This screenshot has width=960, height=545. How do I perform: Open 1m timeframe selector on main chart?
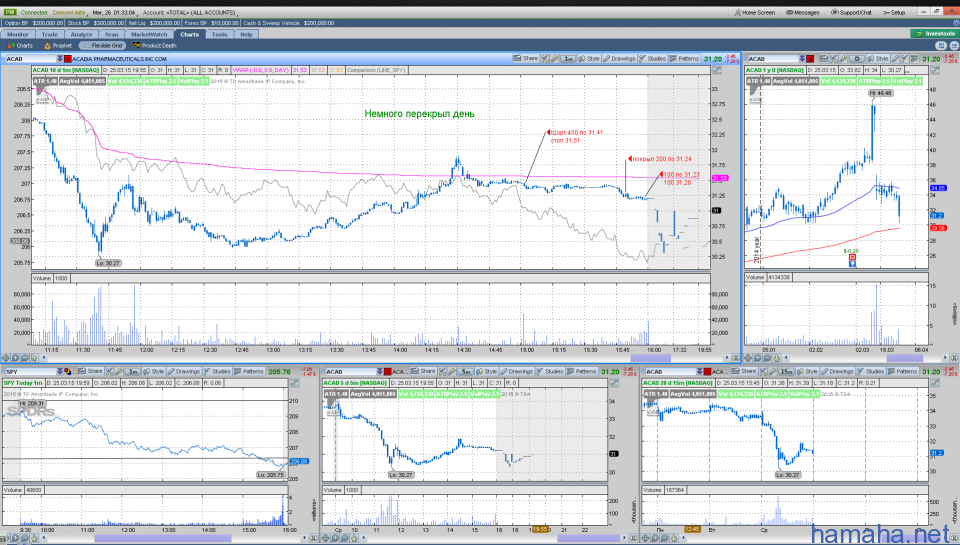(568, 59)
